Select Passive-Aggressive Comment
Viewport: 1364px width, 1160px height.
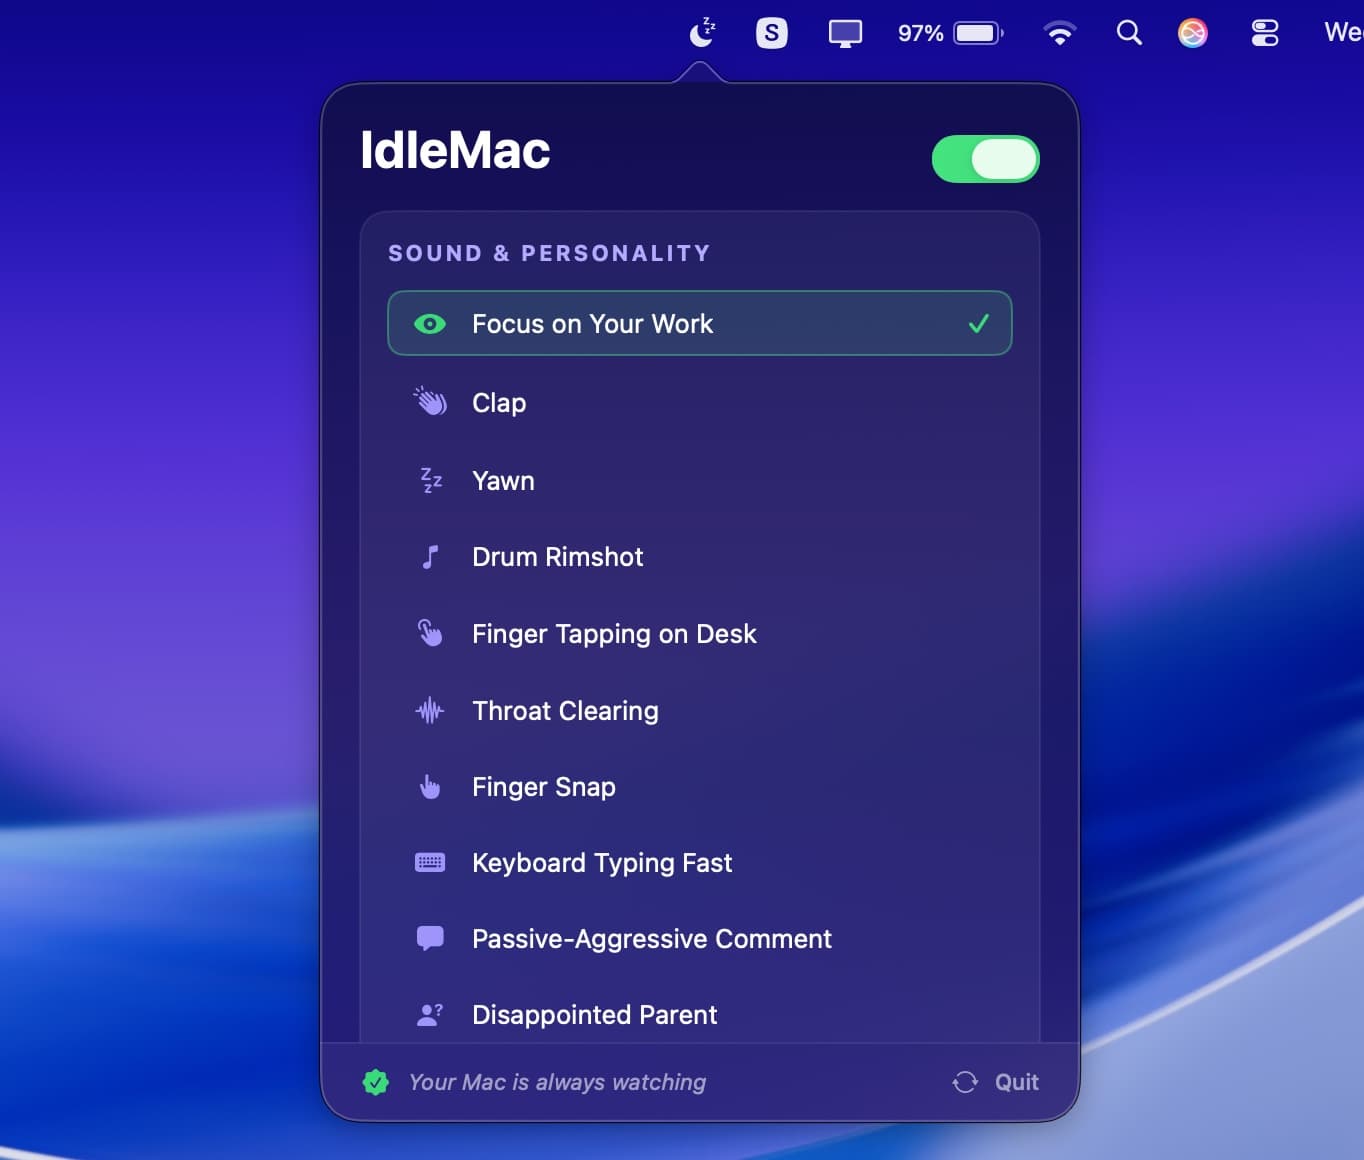point(700,938)
